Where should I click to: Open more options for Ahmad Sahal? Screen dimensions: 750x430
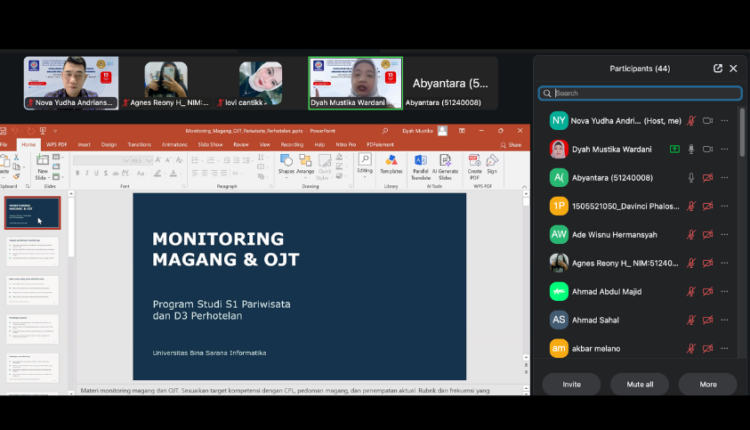tap(725, 320)
